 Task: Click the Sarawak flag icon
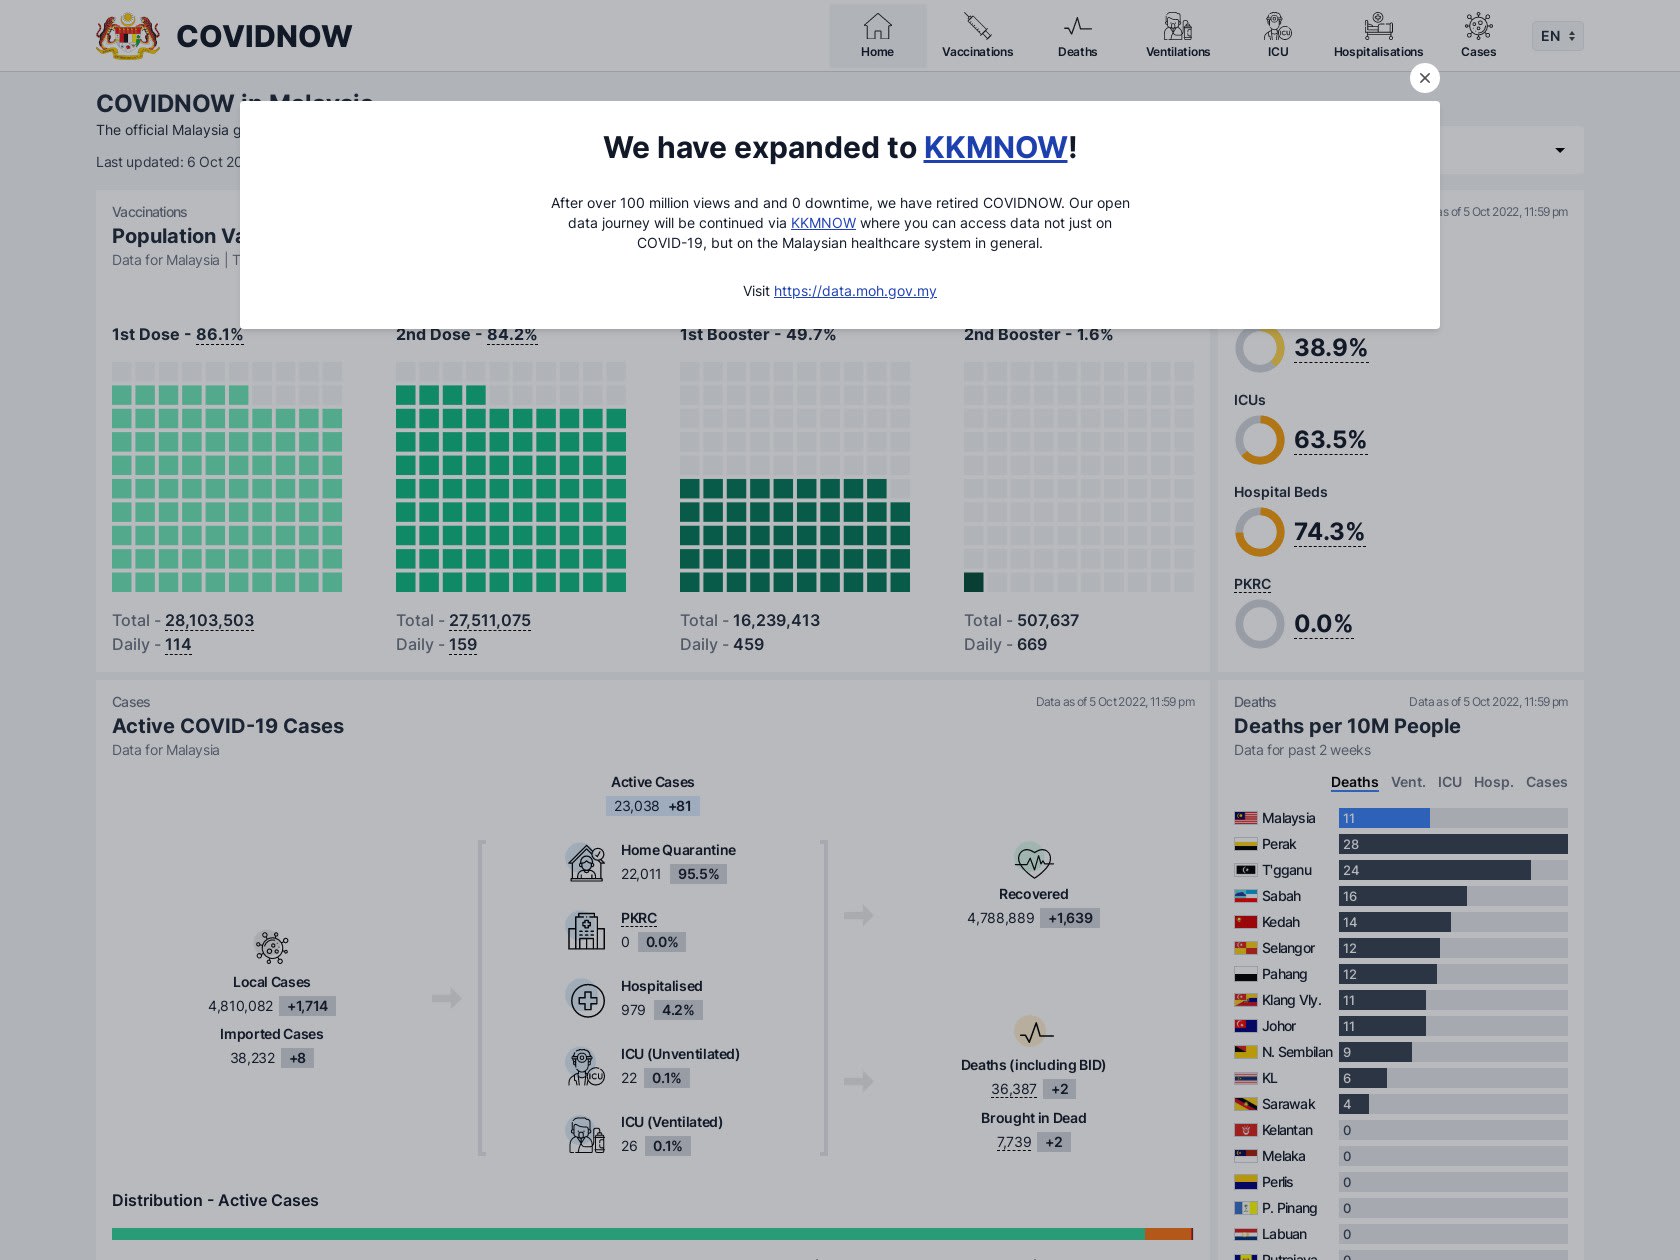(x=1245, y=1104)
